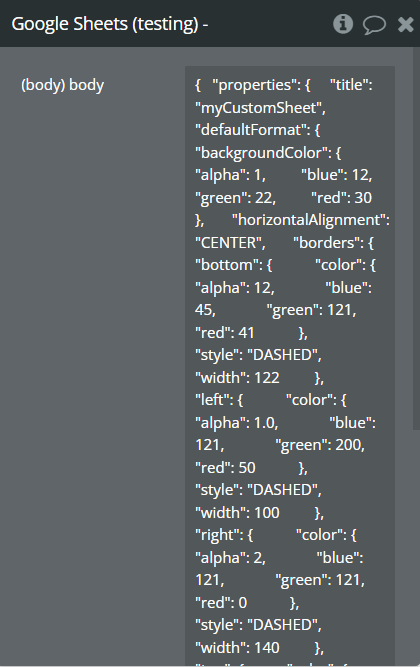Open the info documentation icon
Image resolution: width=420 pixels, height=667 pixels.
click(x=343, y=24)
